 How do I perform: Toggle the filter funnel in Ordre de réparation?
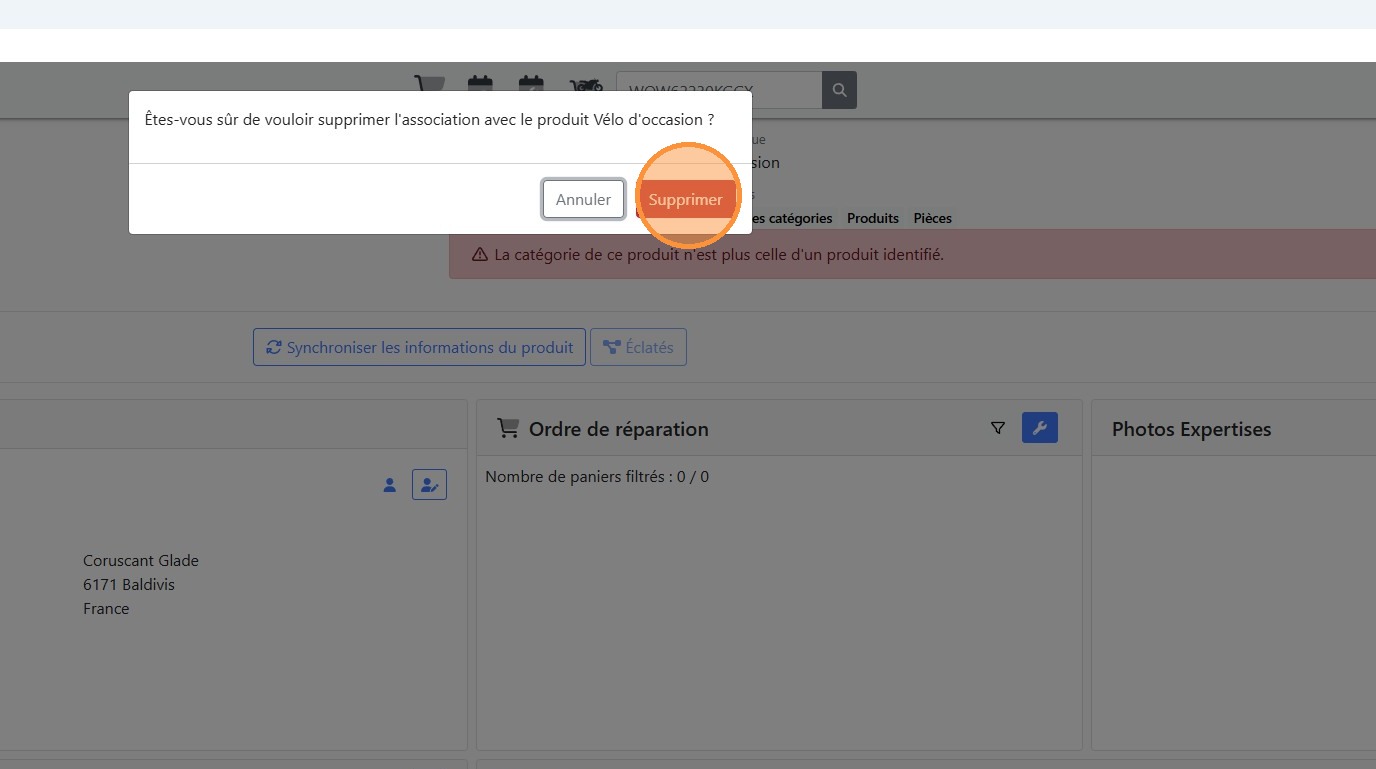coord(997,428)
